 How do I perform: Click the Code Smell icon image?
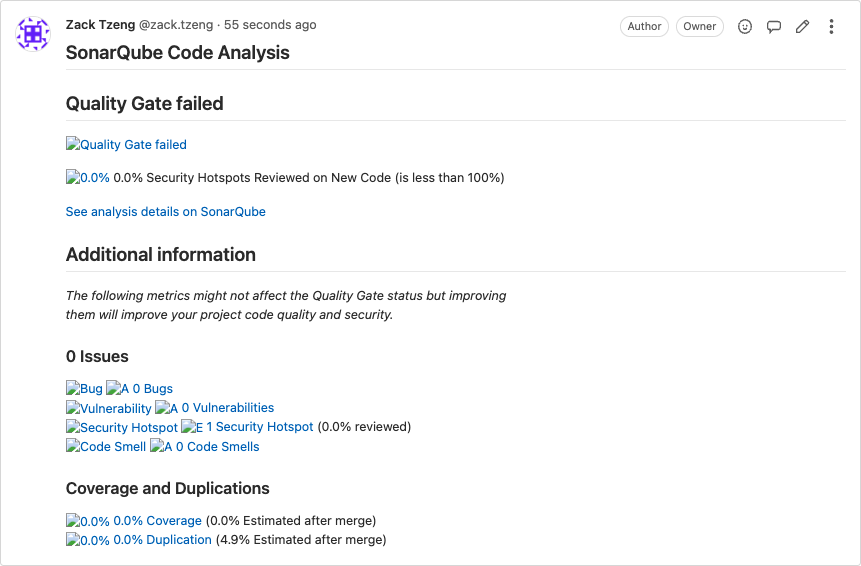106,447
